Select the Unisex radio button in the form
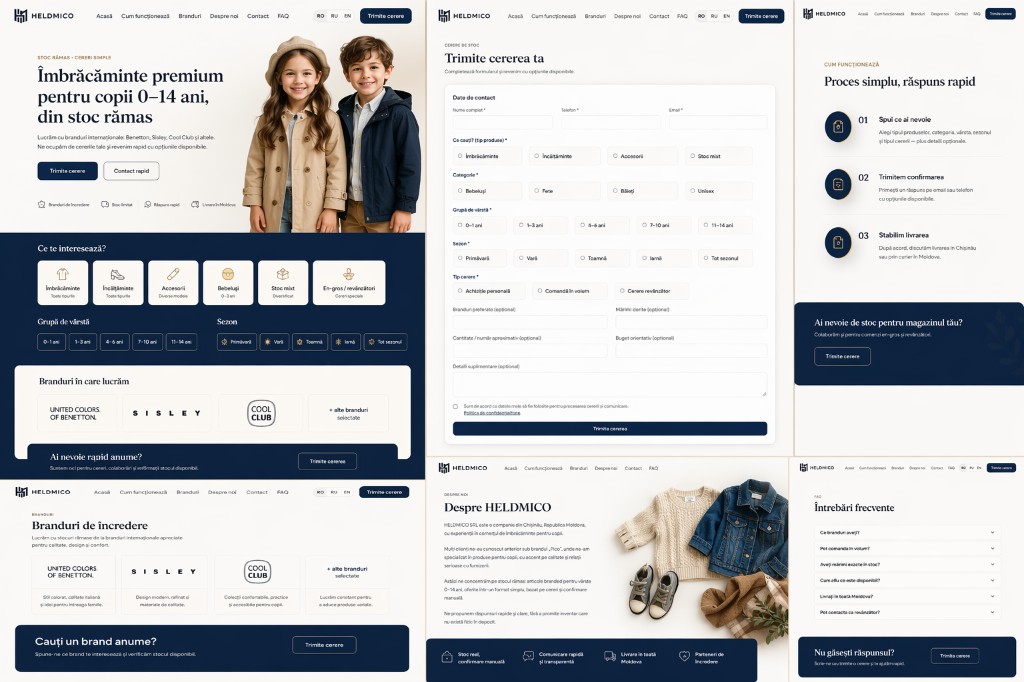 [x=692, y=190]
